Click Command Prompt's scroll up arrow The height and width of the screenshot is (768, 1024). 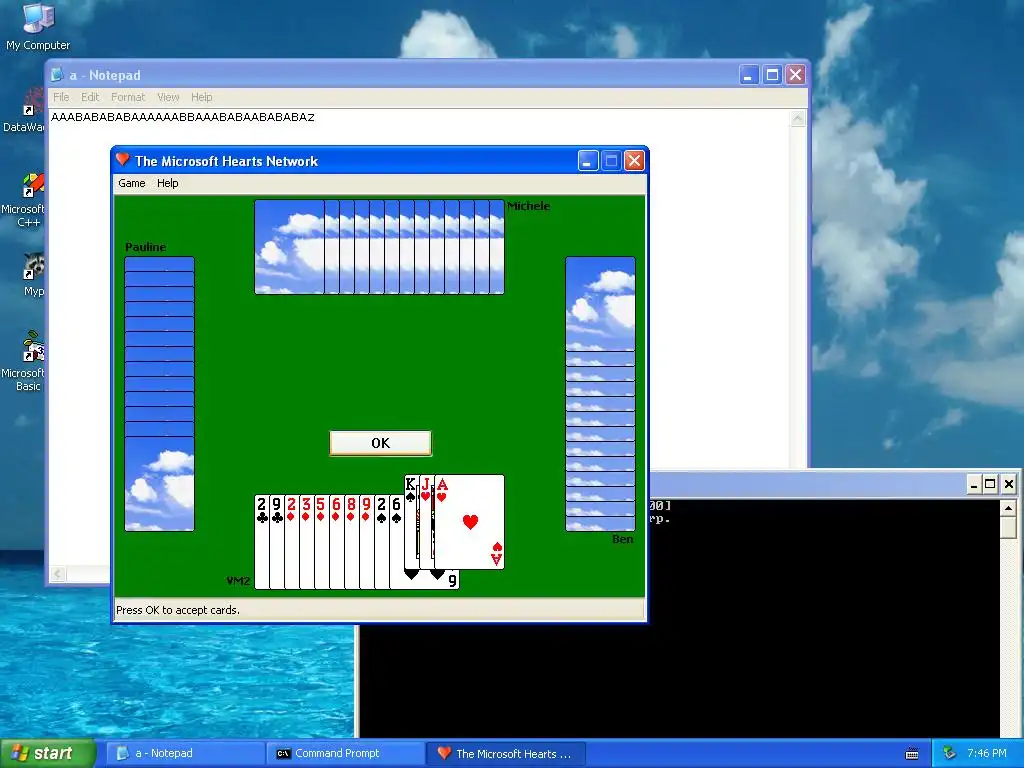[x=1008, y=507]
